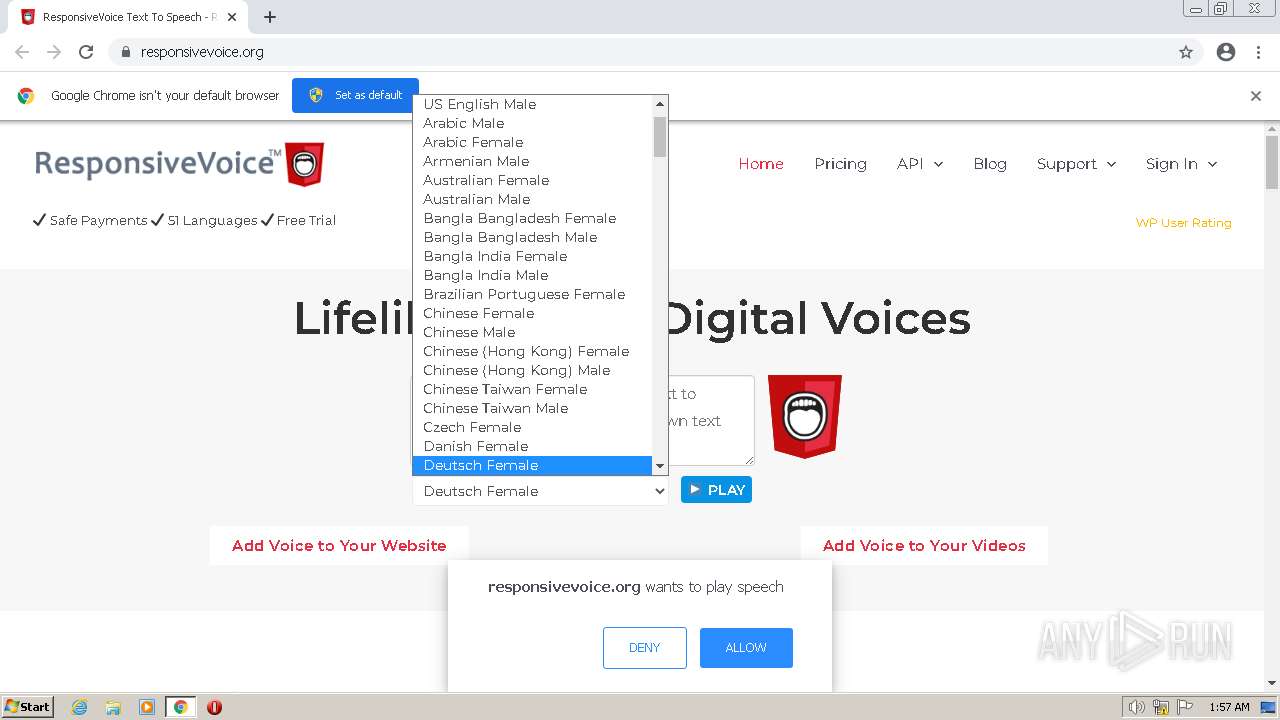
Task: Click the padlock site info icon
Action: (125, 52)
